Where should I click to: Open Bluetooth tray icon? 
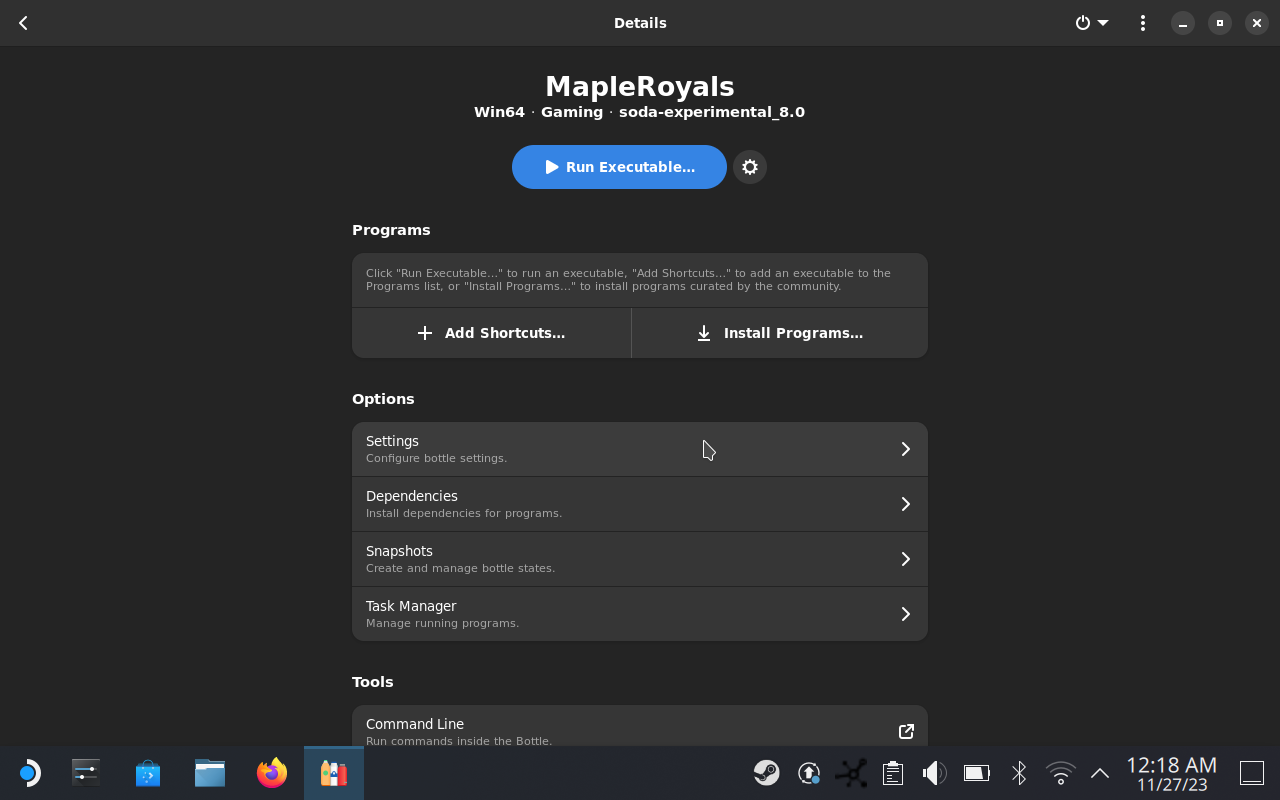(1019, 773)
